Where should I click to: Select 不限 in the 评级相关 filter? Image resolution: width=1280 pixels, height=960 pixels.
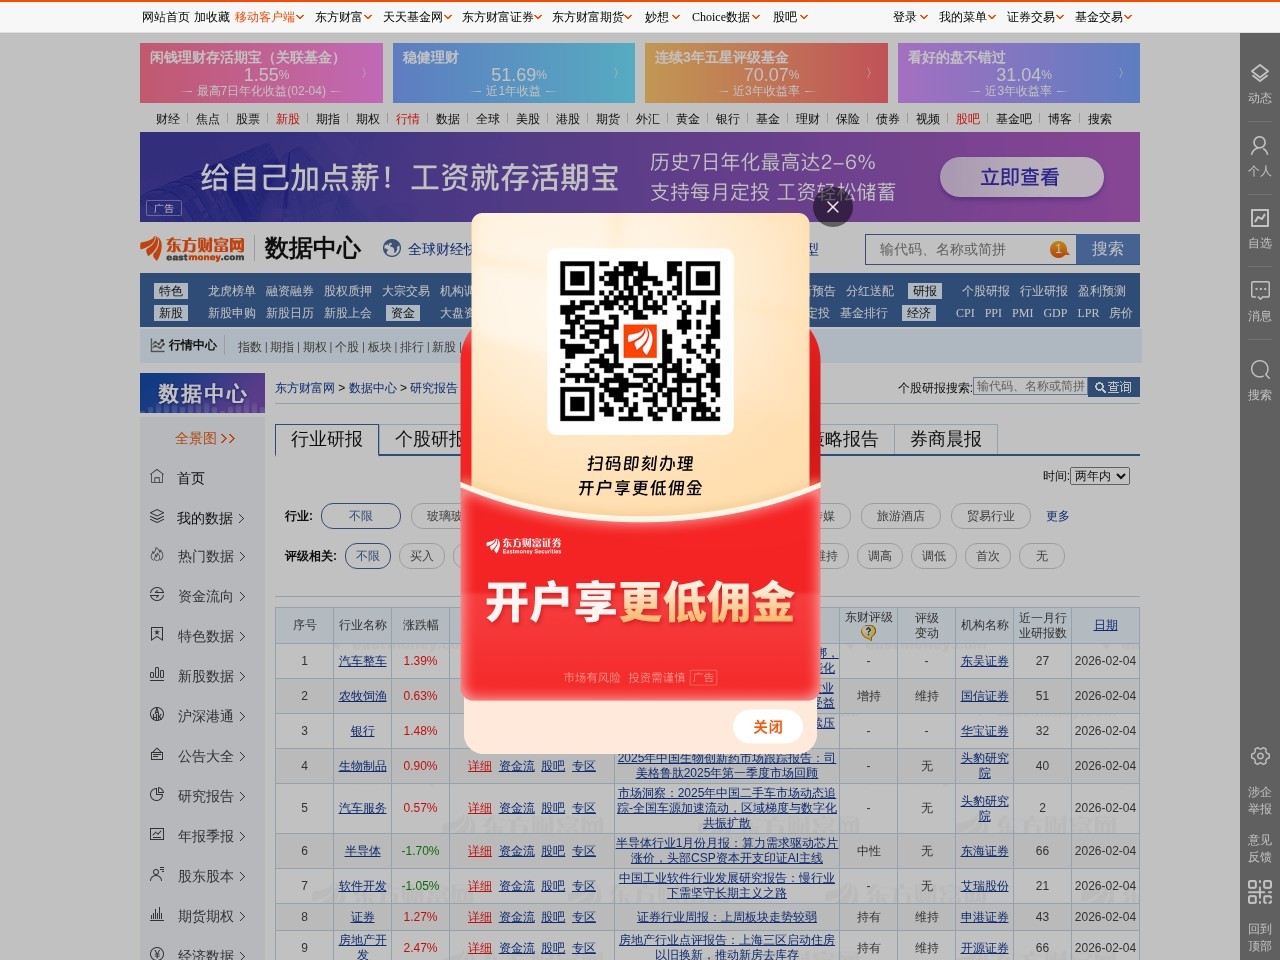[x=368, y=556]
